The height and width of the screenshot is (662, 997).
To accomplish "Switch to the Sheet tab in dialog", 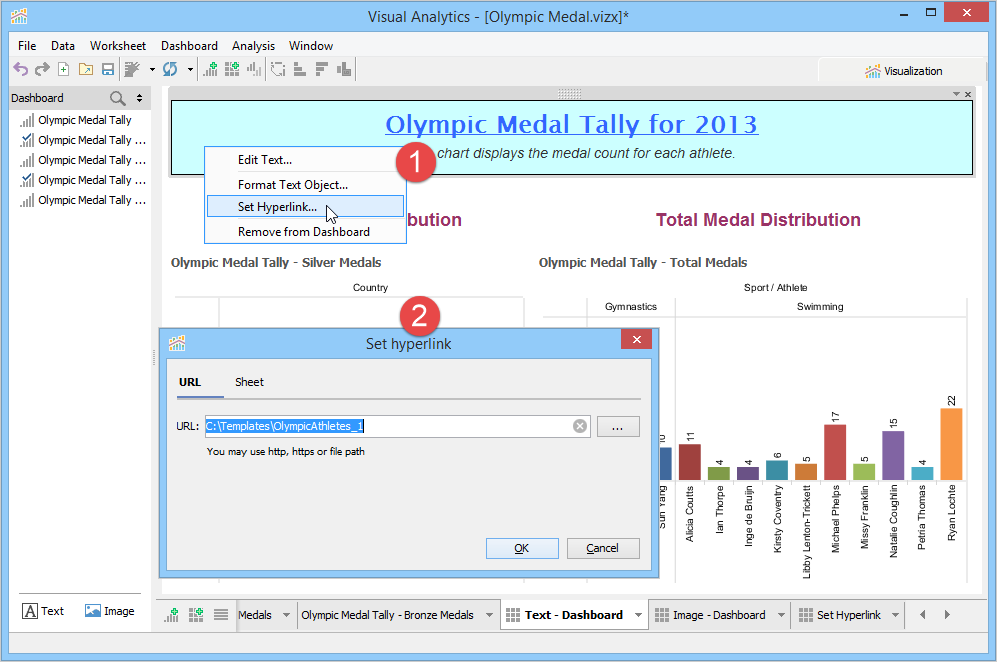I will point(249,382).
